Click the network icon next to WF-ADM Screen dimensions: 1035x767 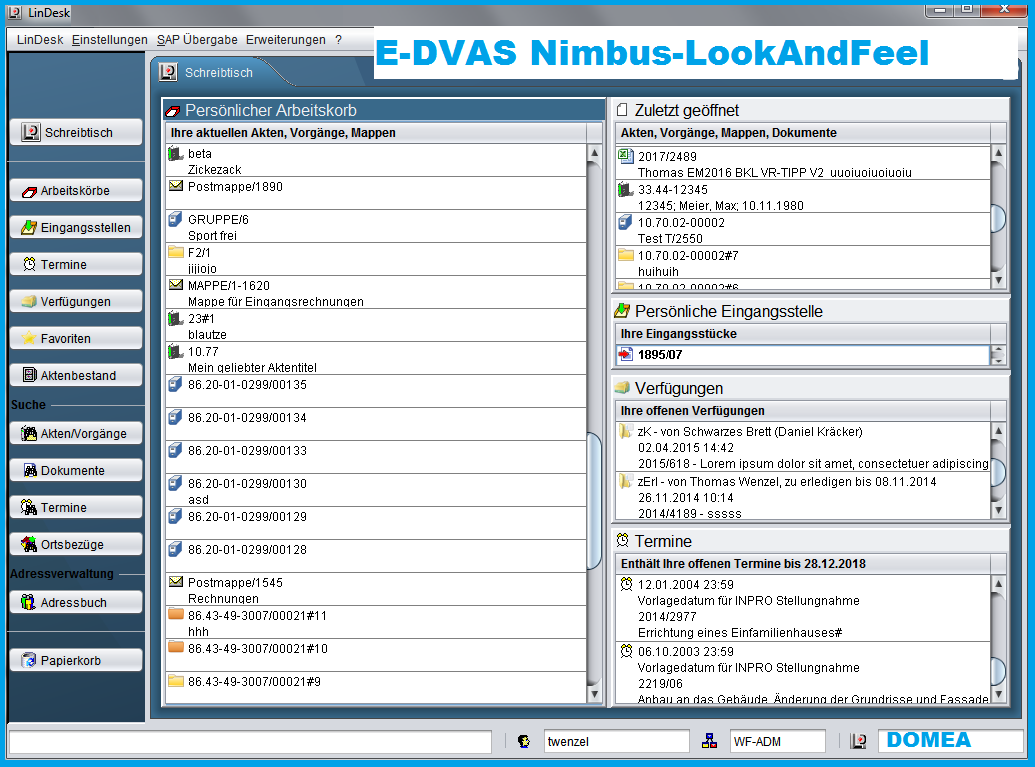(x=710, y=741)
